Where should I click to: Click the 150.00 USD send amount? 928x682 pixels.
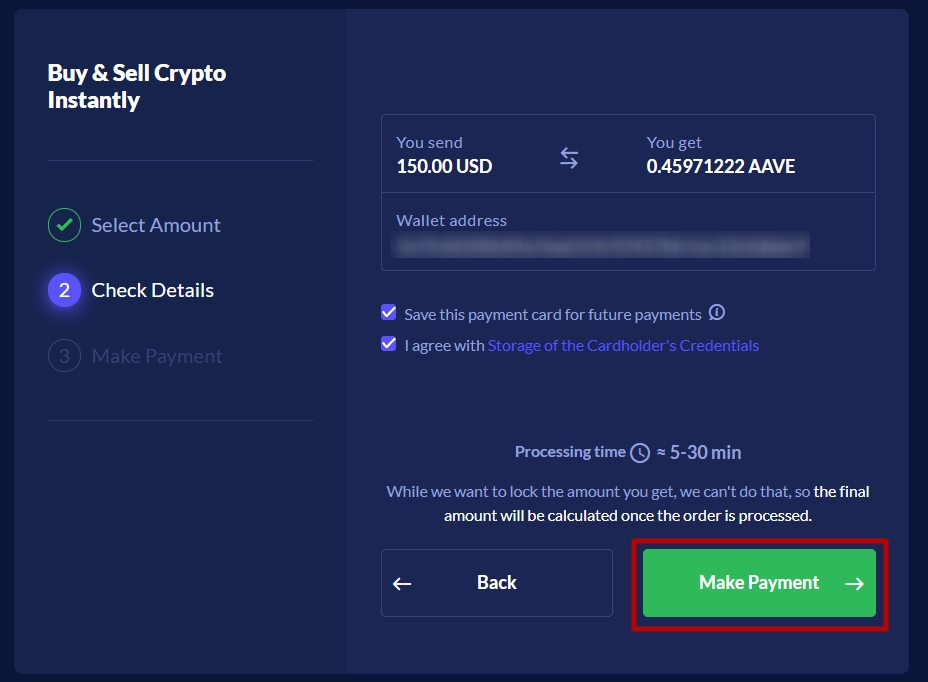click(444, 166)
